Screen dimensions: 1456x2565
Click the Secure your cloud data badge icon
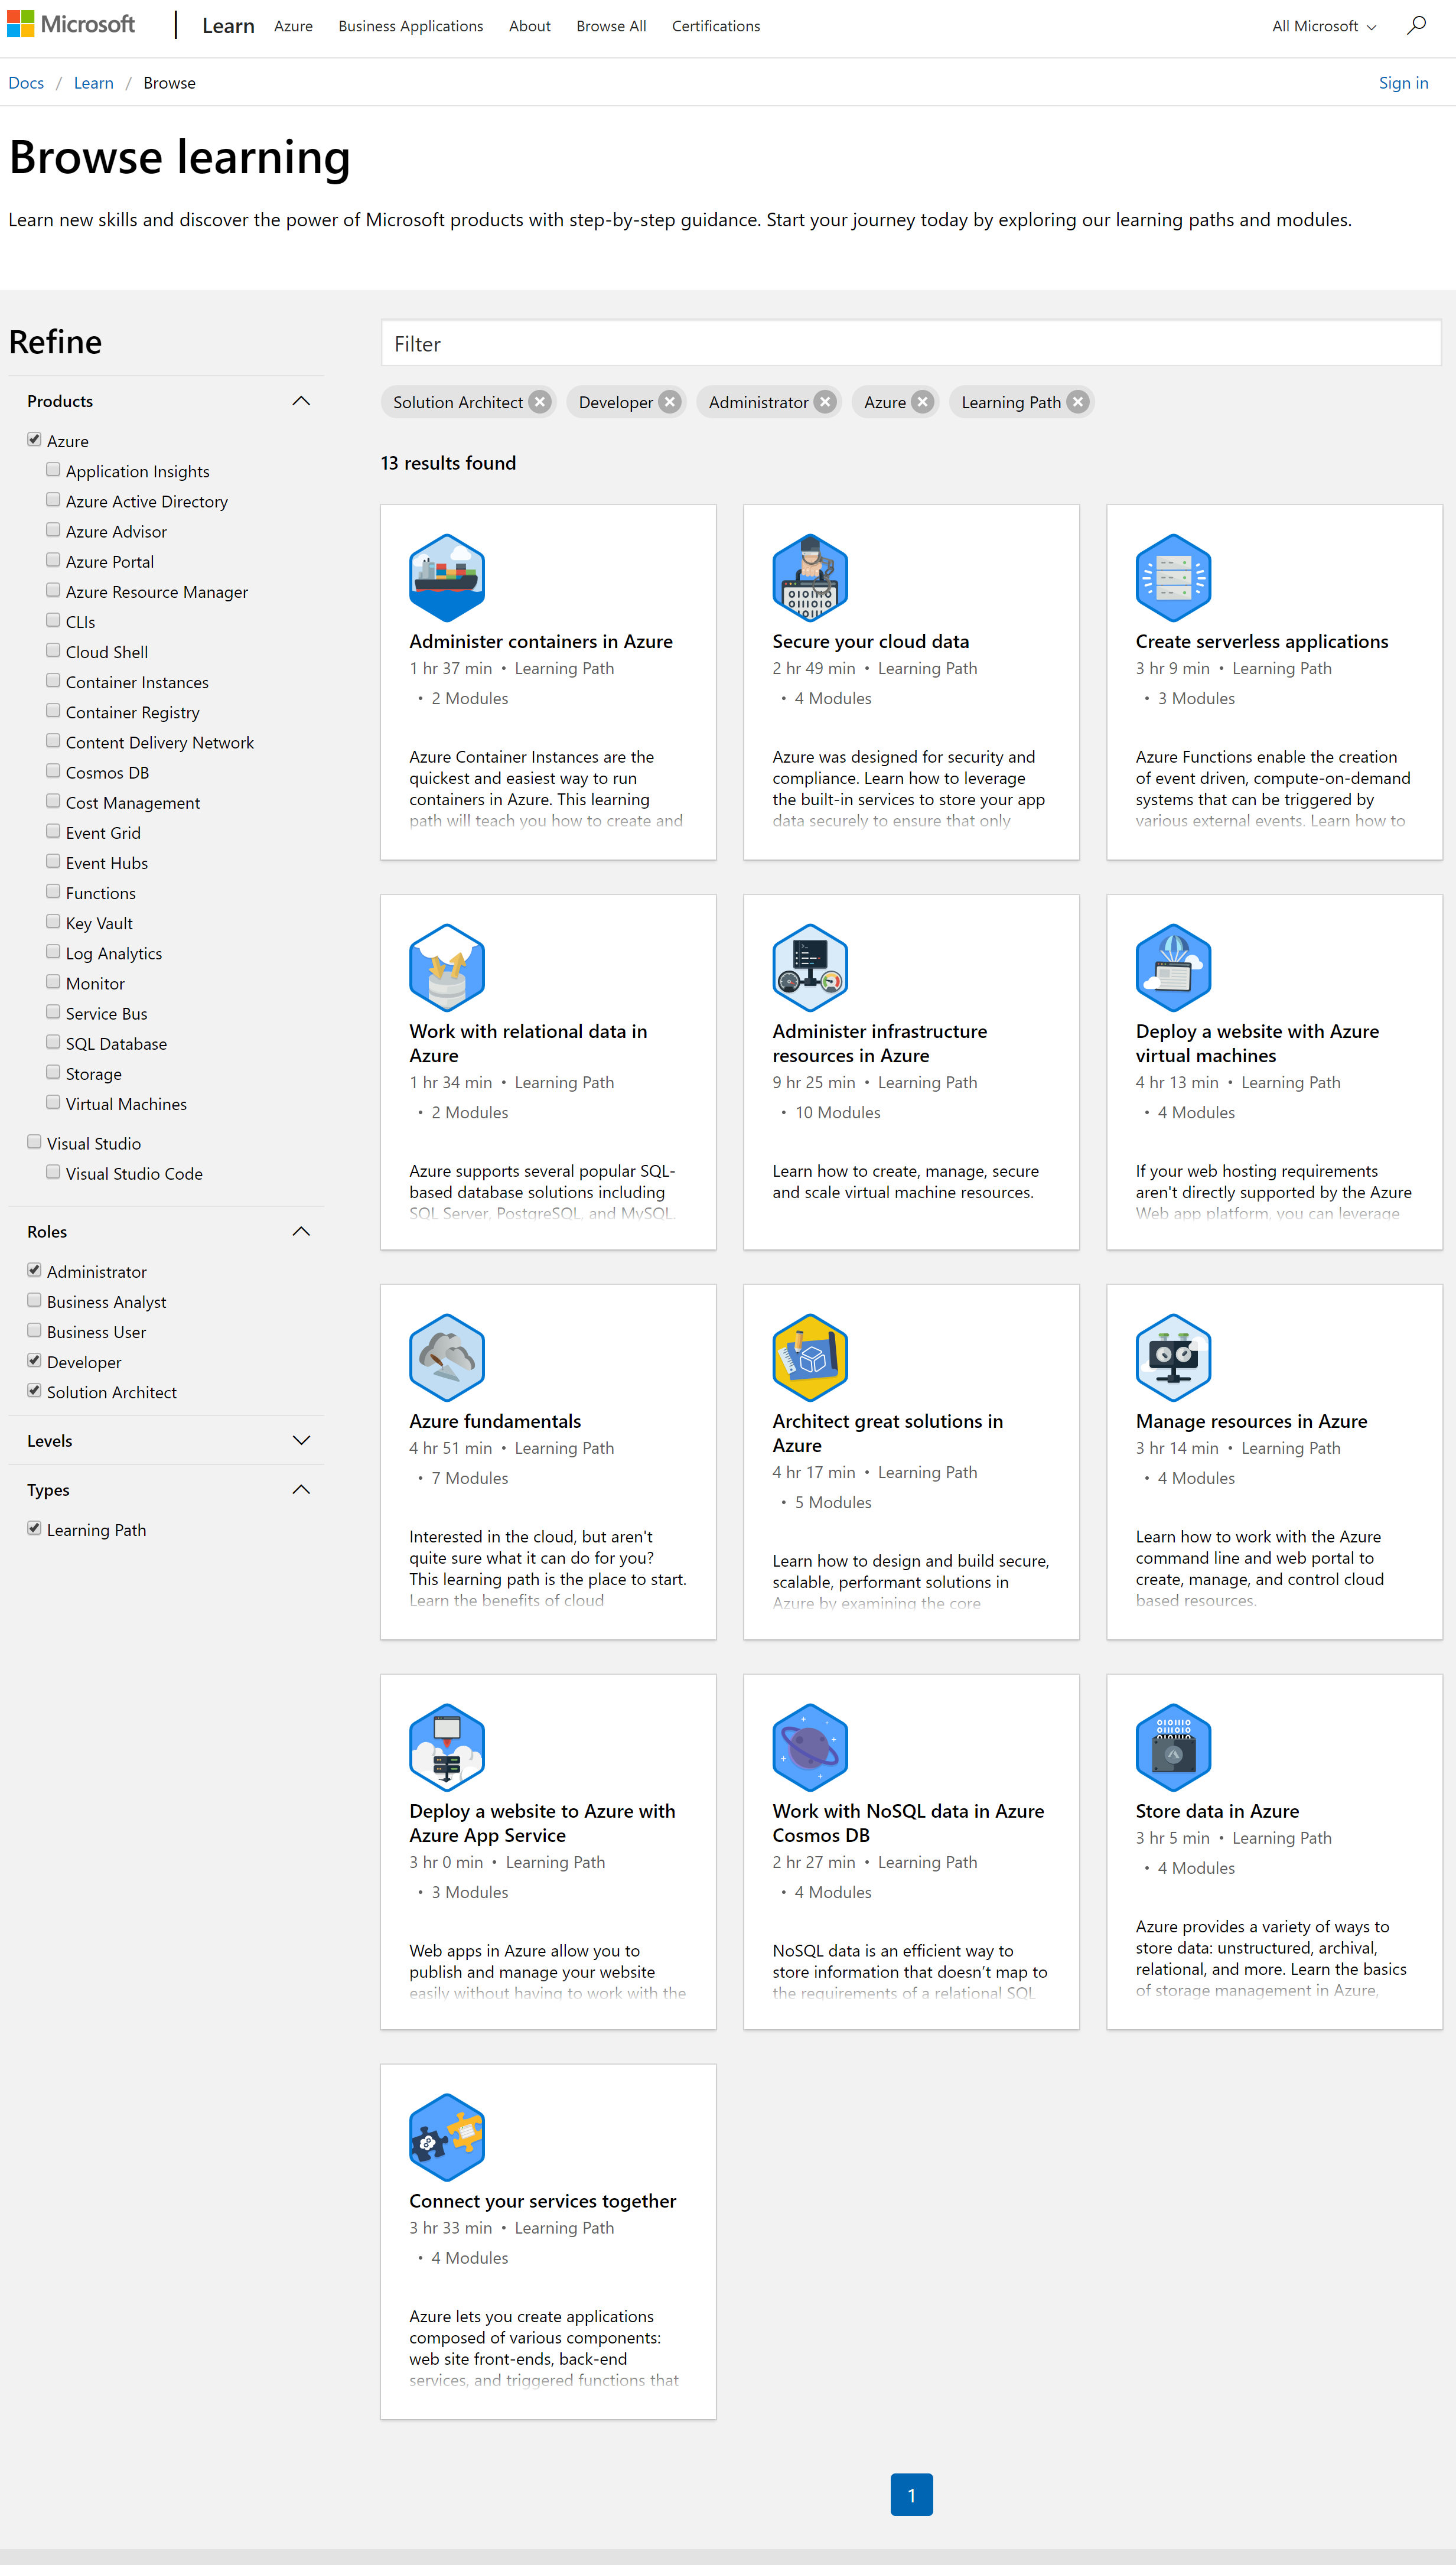pos(810,578)
